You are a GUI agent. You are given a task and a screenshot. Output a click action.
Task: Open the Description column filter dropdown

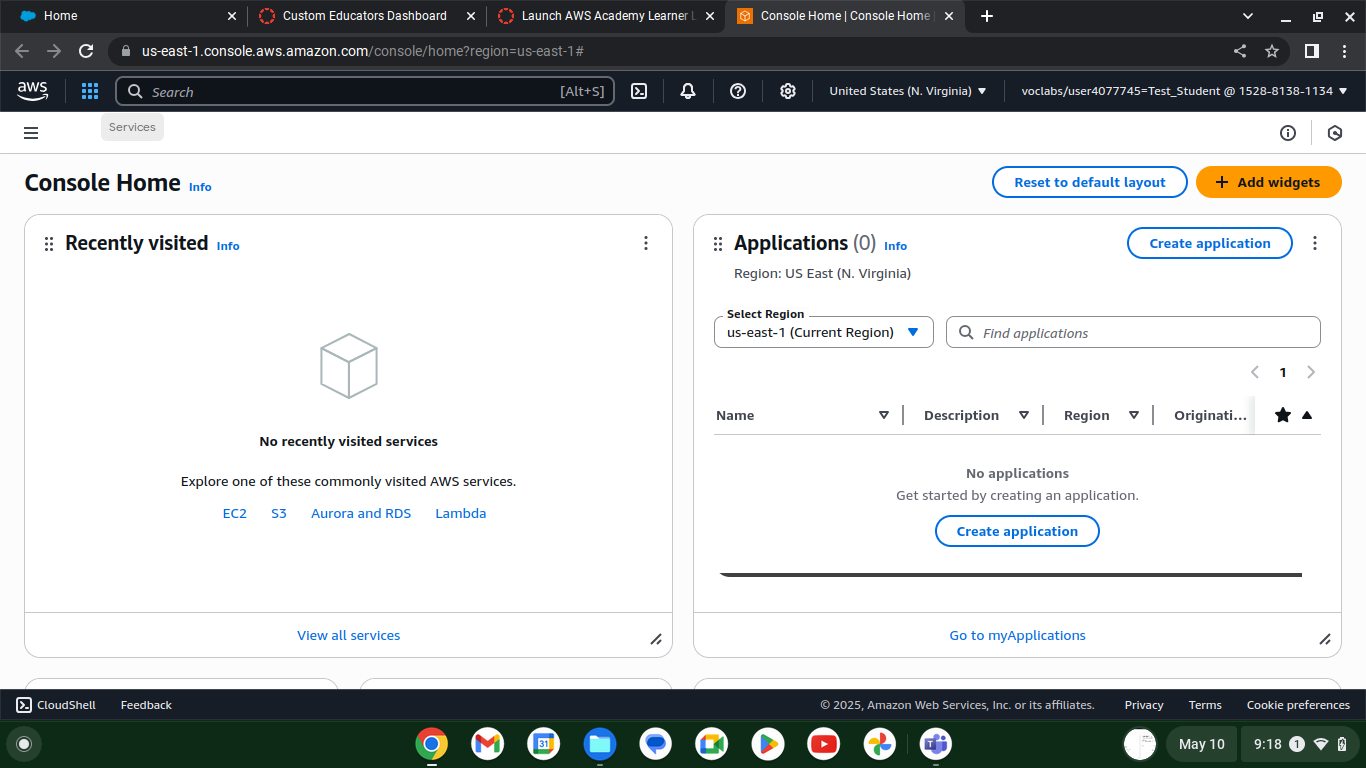tap(1024, 414)
